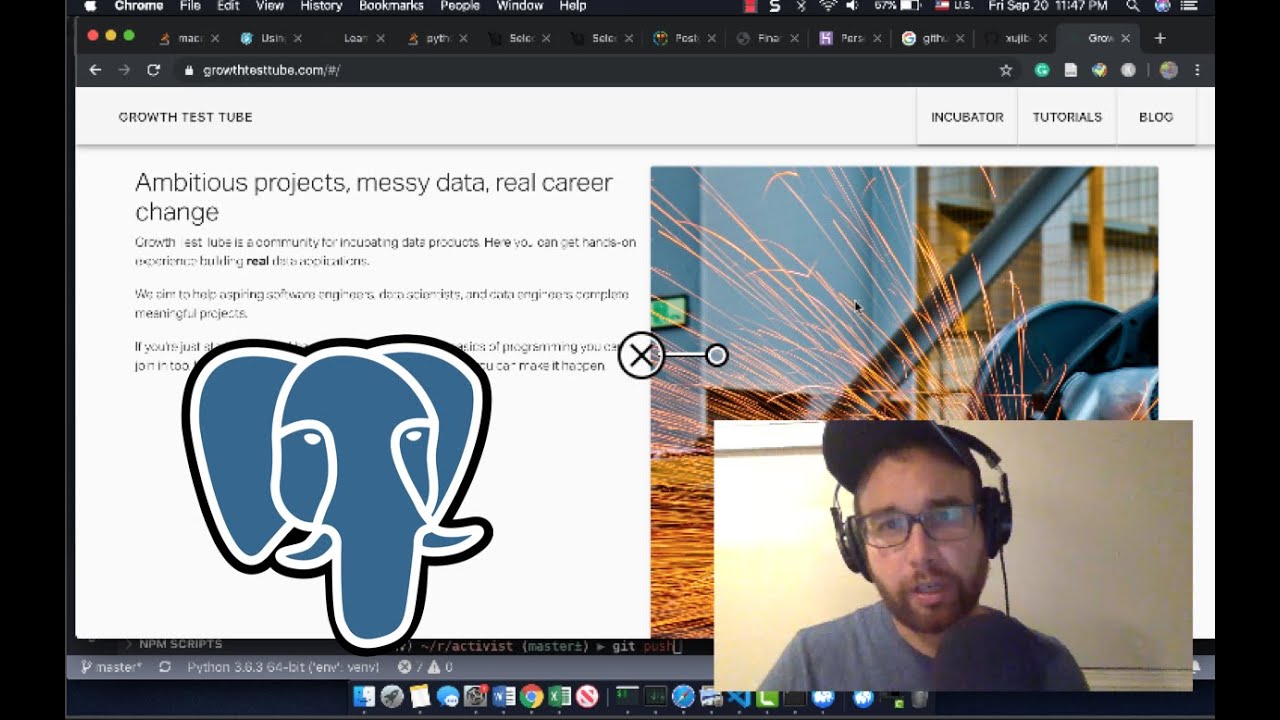Click the errors and warnings counter
The width and height of the screenshot is (1280, 720).
click(x=426, y=667)
